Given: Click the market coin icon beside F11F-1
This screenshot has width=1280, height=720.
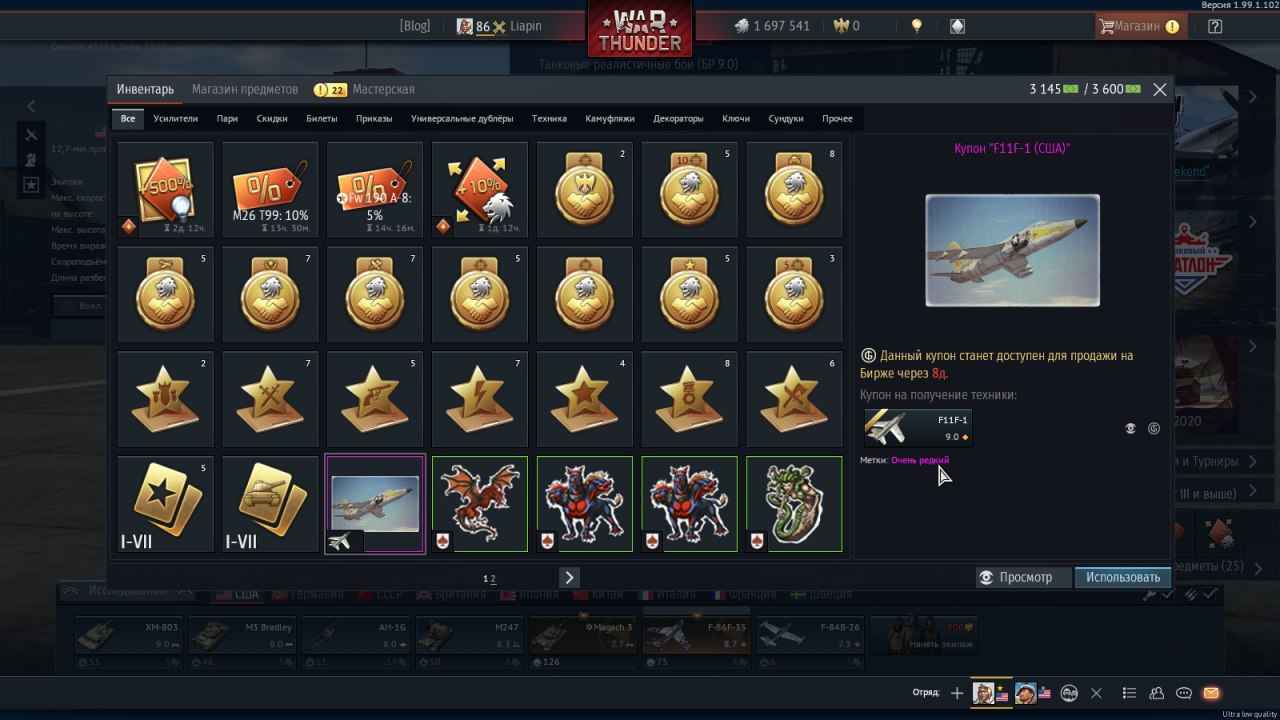Looking at the screenshot, I should click(x=1153, y=428).
